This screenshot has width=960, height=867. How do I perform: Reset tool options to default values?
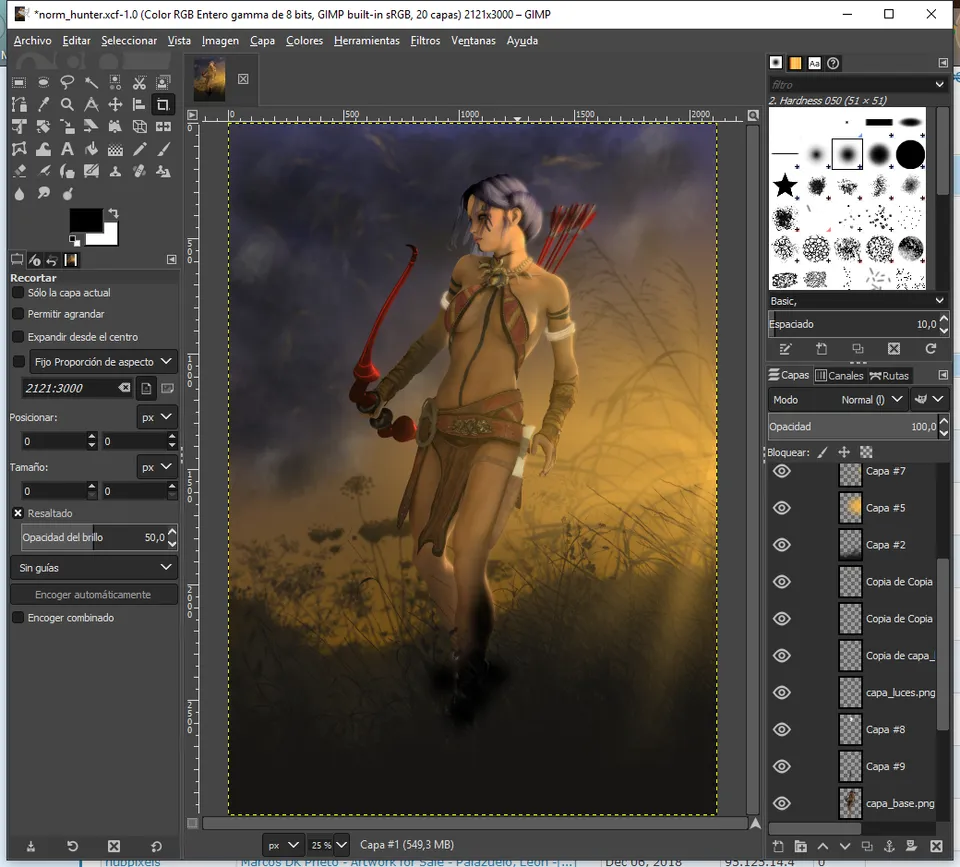[156, 846]
